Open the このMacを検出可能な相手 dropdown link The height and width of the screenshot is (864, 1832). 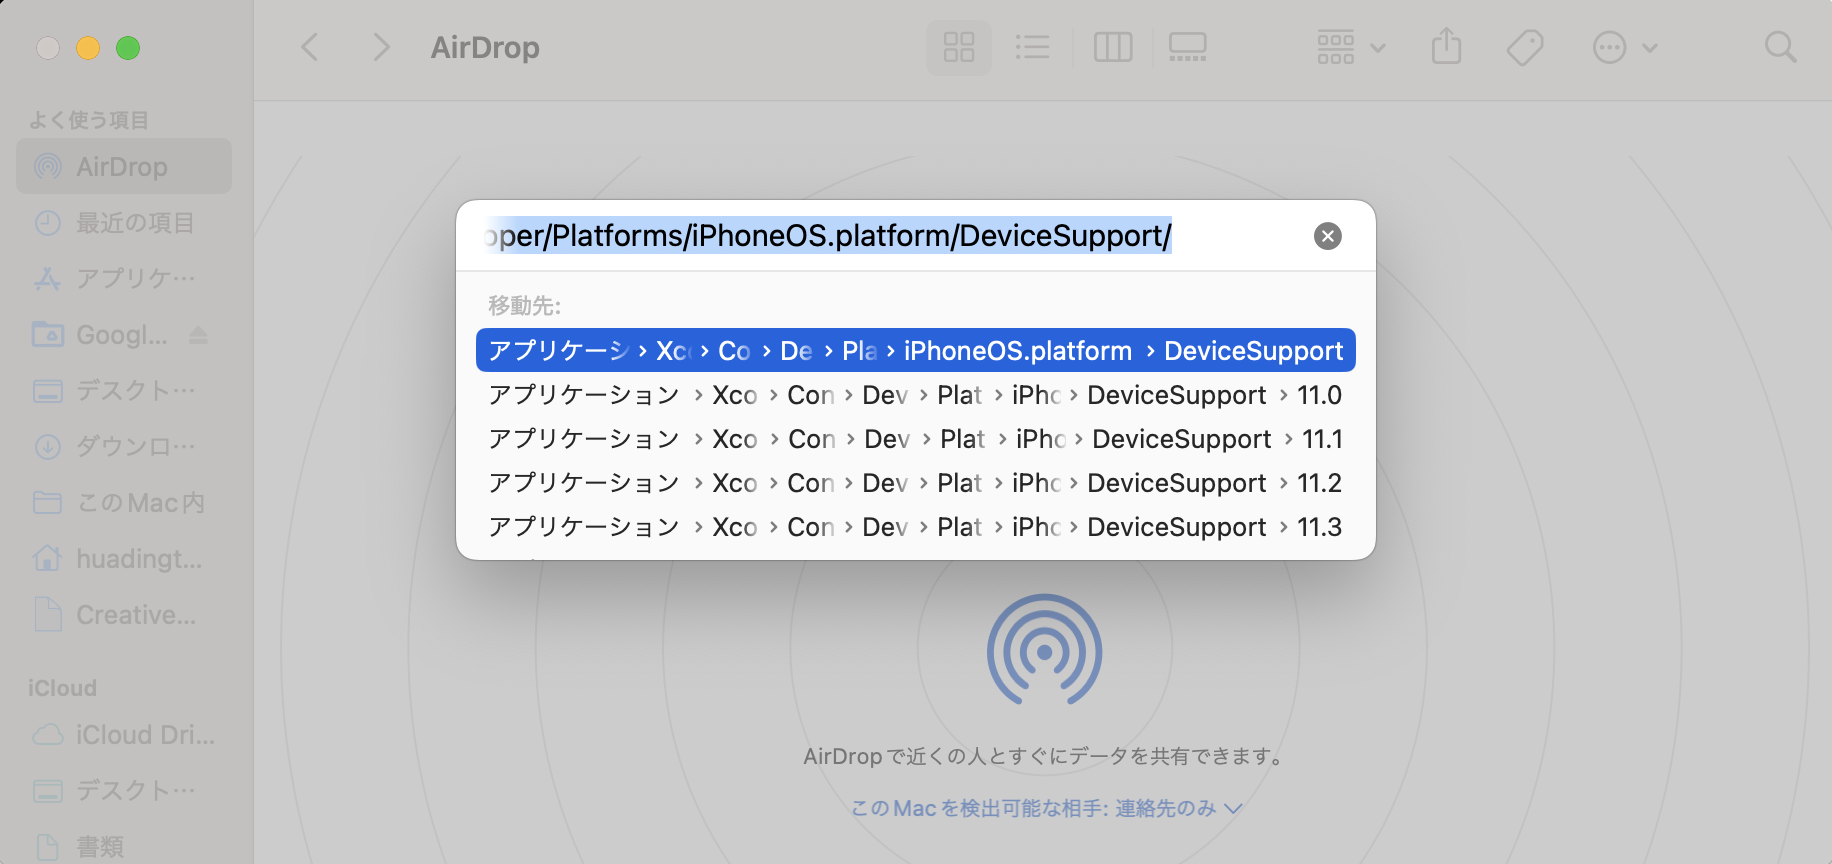pyautogui.click(x=1046, y=808)
